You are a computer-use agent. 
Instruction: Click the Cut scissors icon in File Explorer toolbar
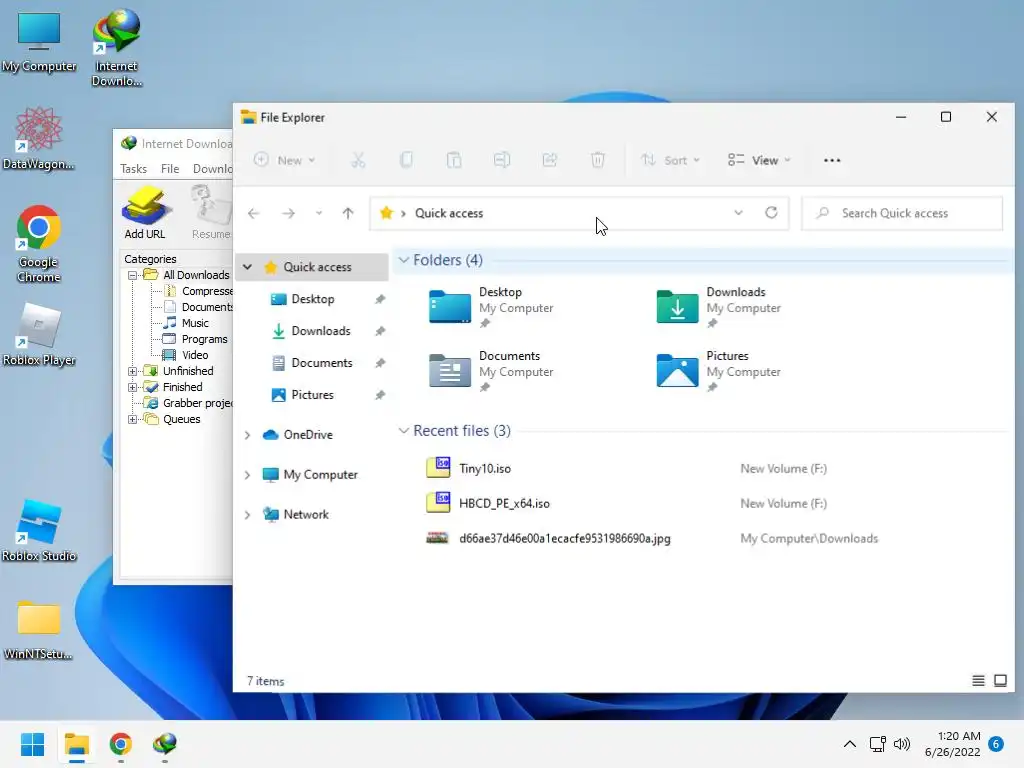click(358, 160)
